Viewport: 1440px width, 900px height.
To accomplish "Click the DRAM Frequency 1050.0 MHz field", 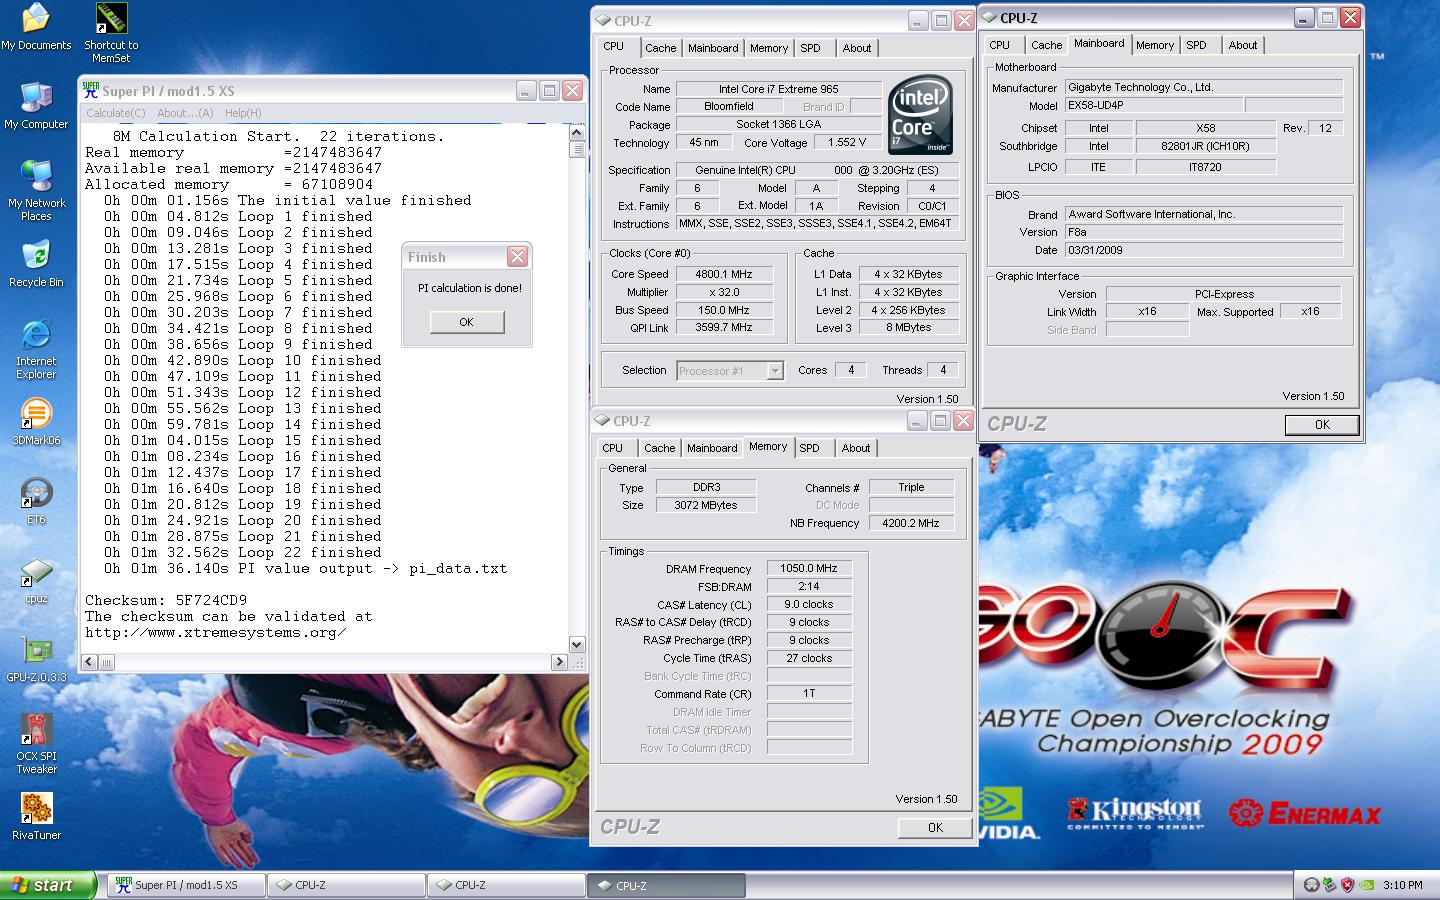I will tap(809, 568).
